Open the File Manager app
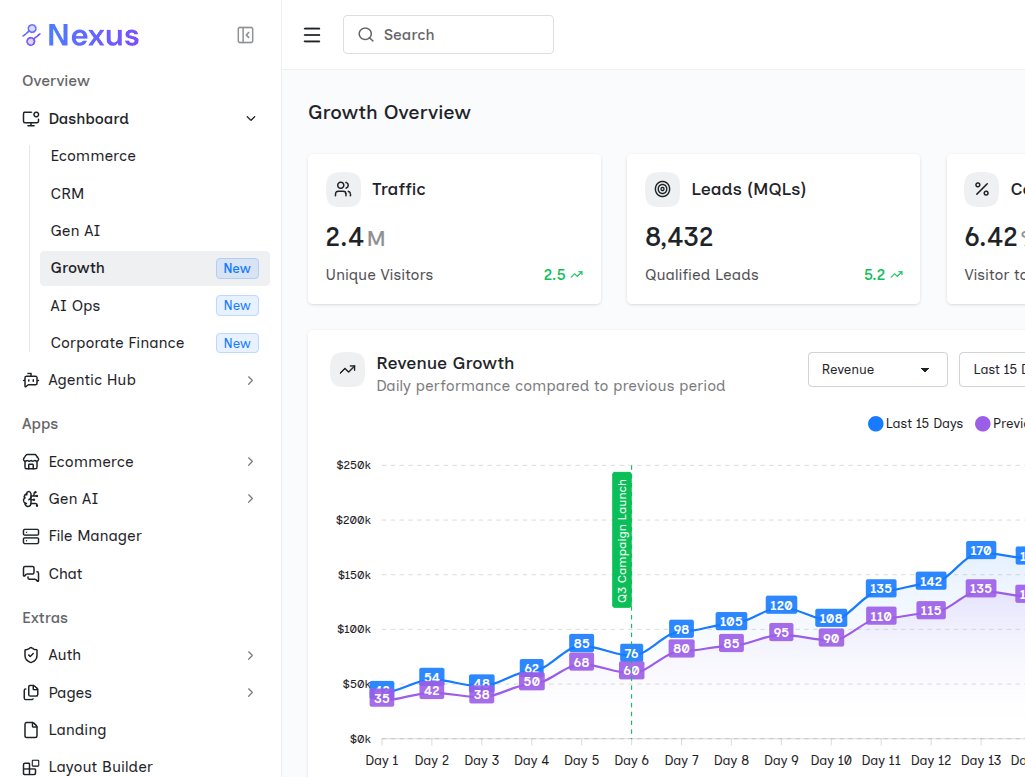 click(x=140, y=537)
